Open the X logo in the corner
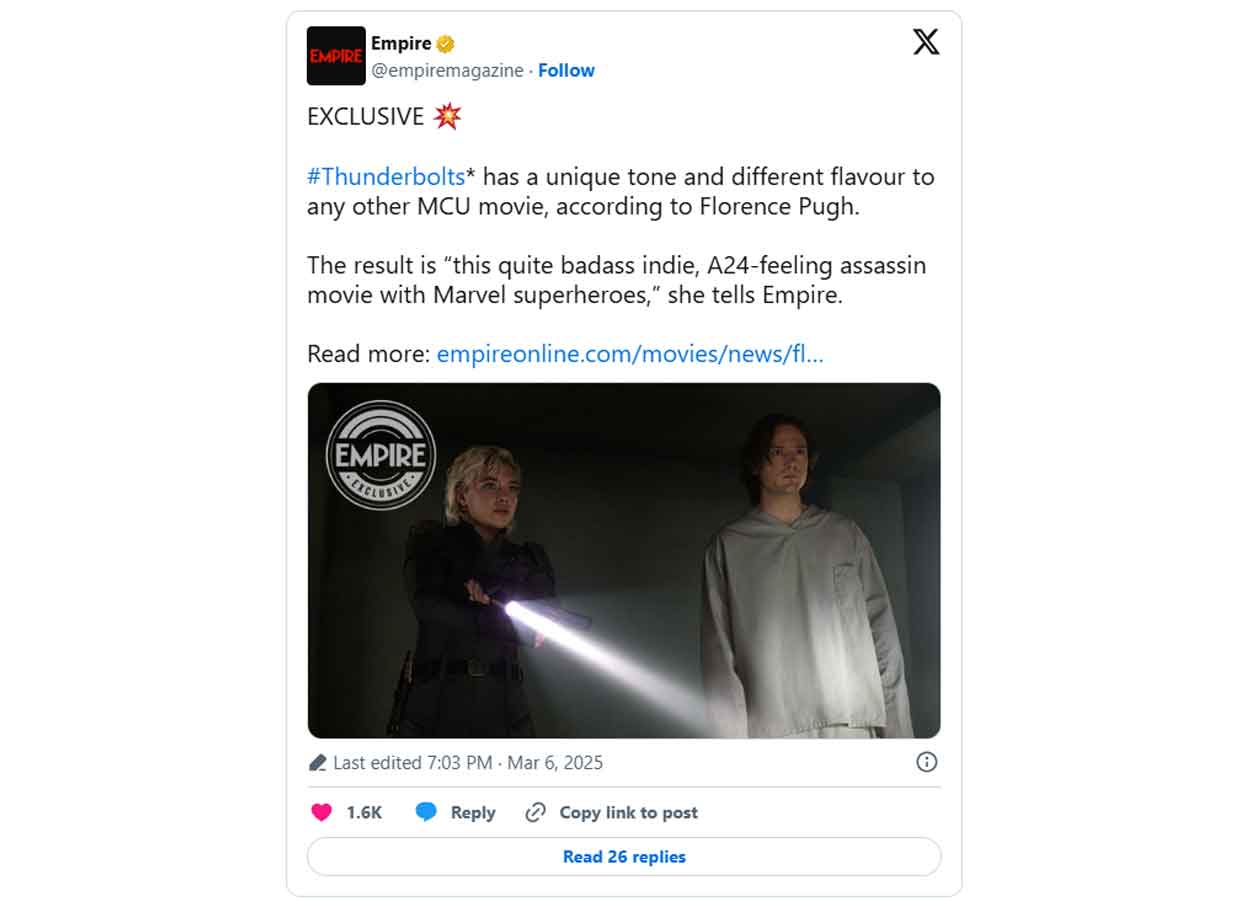This screenshot has width=1250, height=900. click(926, 42)
